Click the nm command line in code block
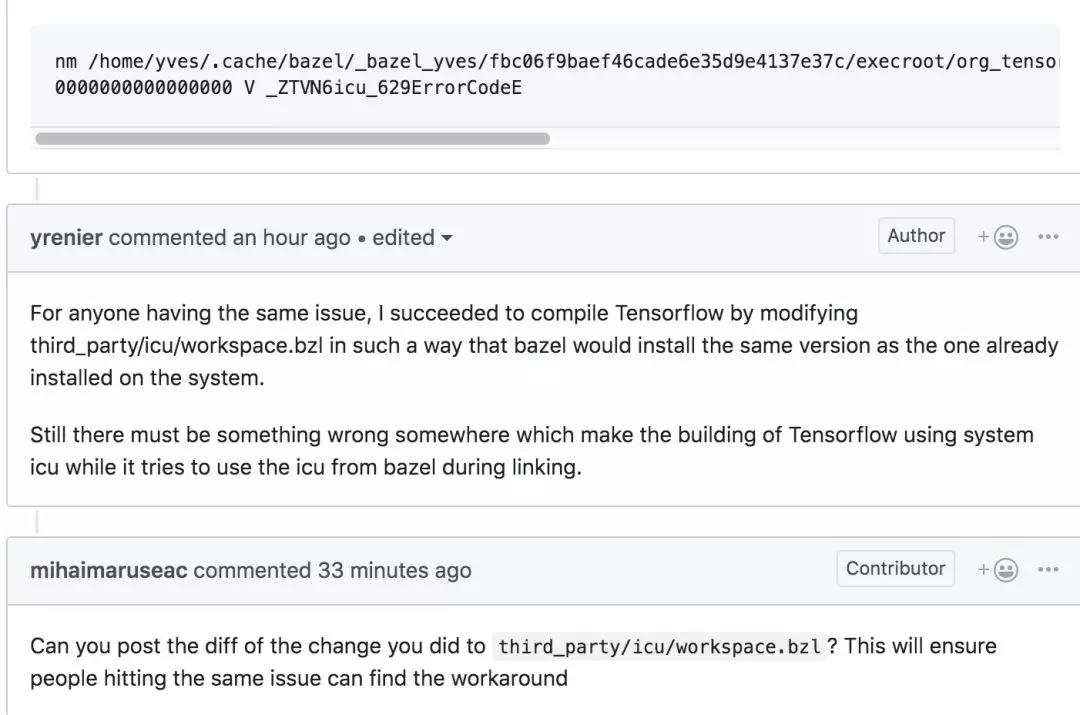1080x715 pixels. pos(557,61)
